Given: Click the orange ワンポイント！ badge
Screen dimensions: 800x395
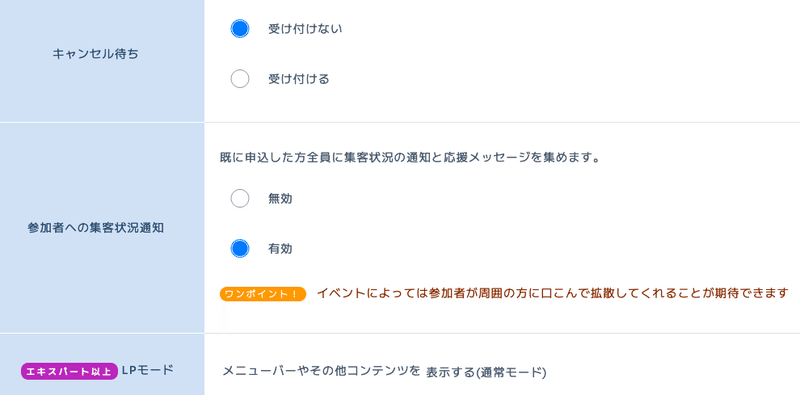Looking at the screenshot, I should click(263, 294).
